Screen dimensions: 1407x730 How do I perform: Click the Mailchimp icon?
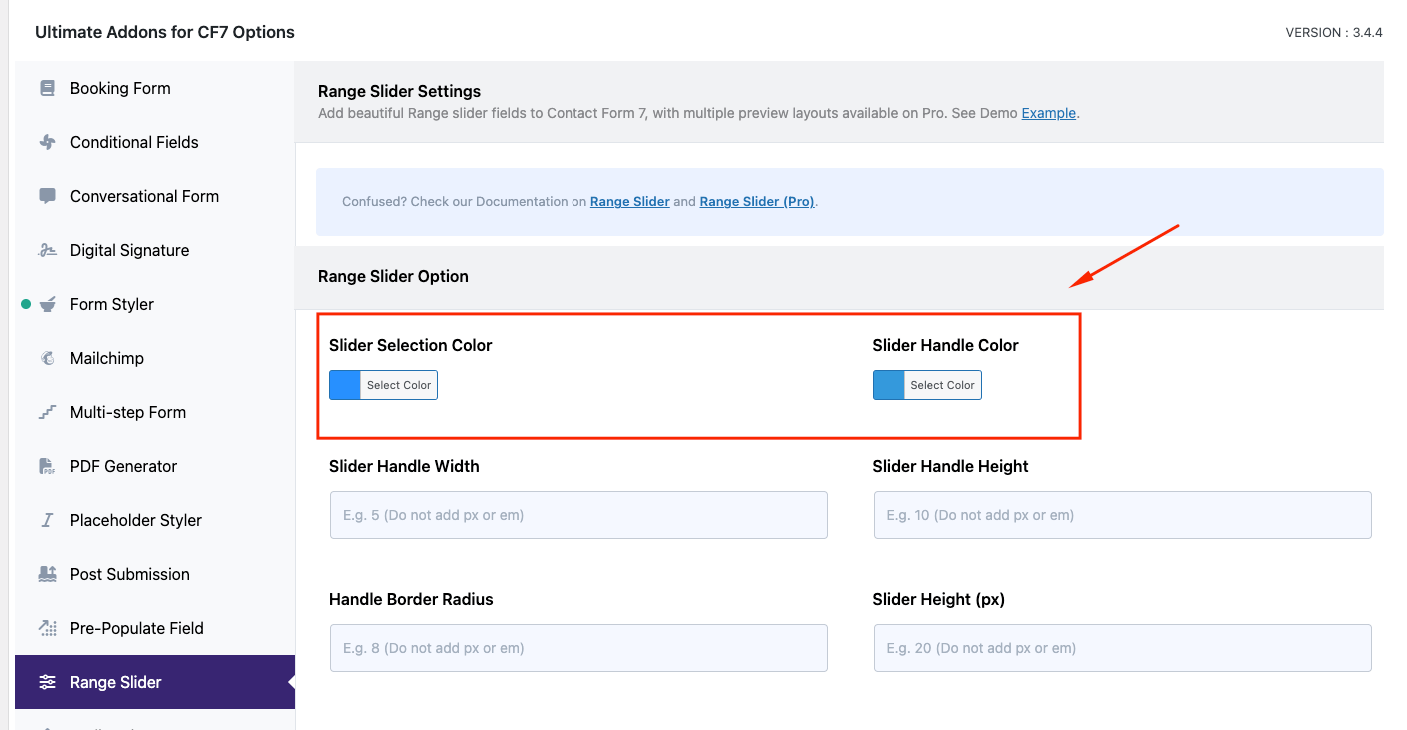coord(47,358)
